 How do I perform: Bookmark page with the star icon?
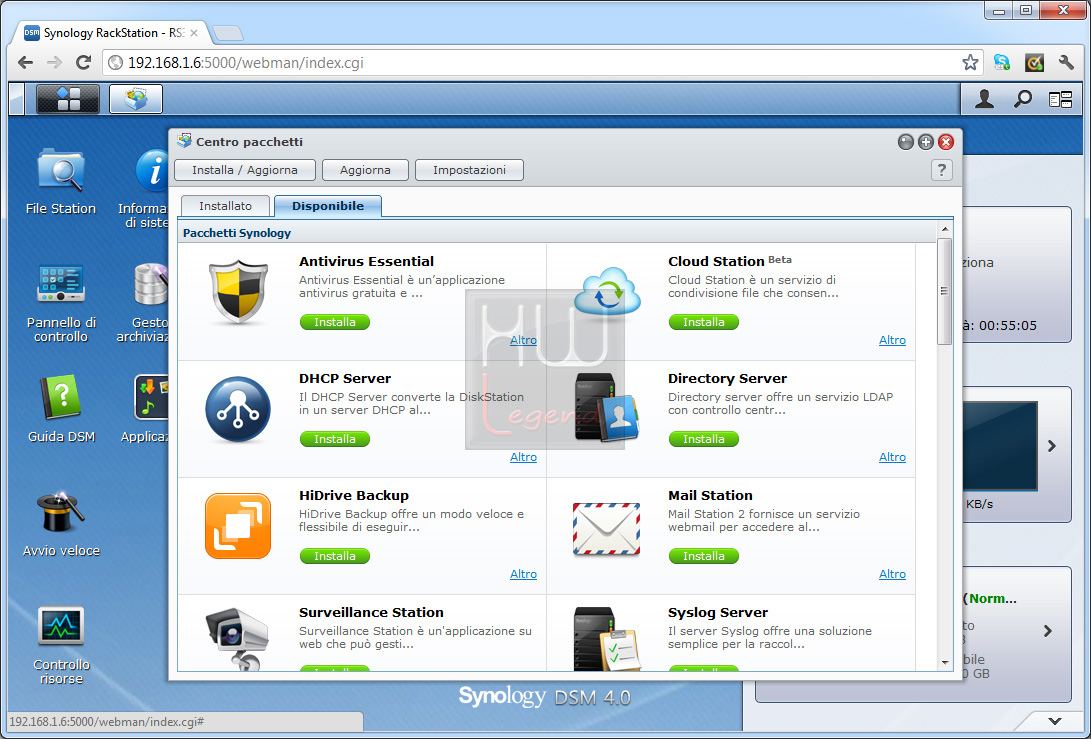[x=970, y=63]
